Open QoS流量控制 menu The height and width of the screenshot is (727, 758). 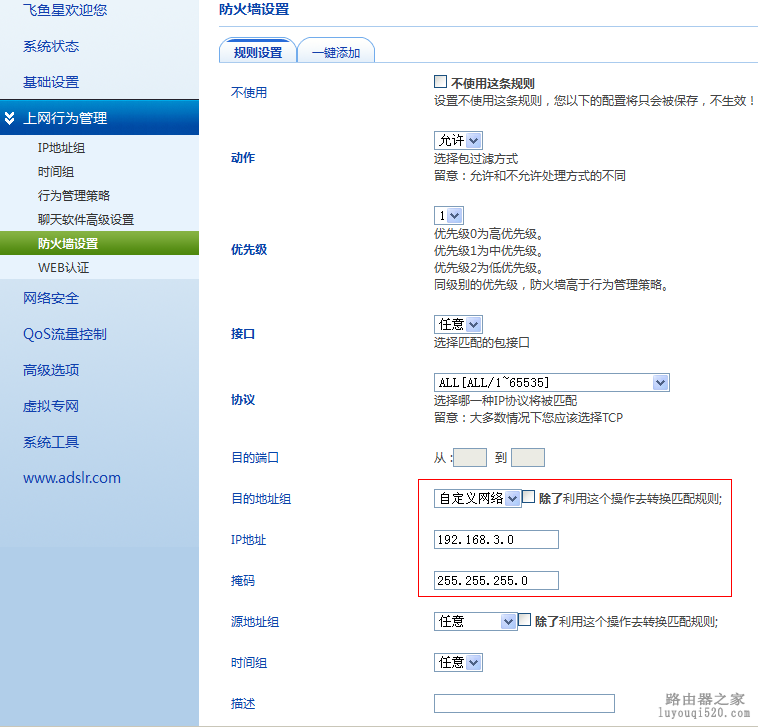(x=65, y=334)
